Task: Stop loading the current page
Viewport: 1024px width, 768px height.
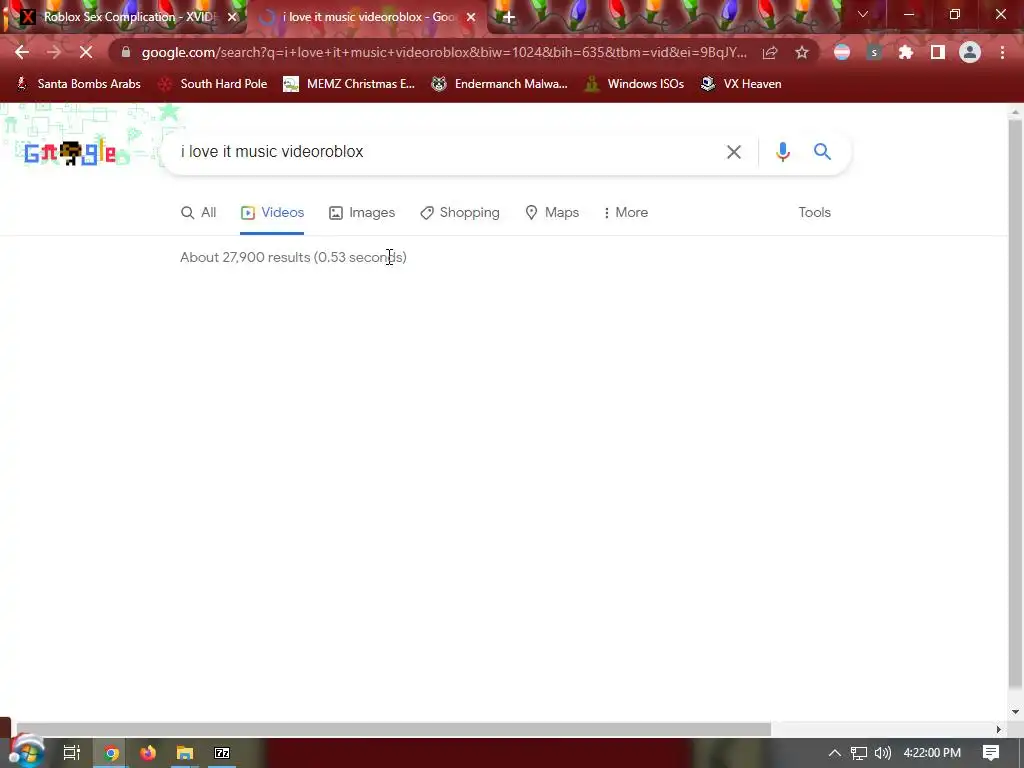Action: tap(86, 52)
